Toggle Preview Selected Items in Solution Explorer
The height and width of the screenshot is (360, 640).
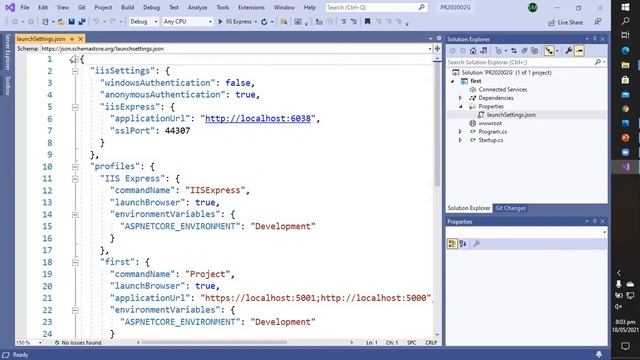[579, 51]
